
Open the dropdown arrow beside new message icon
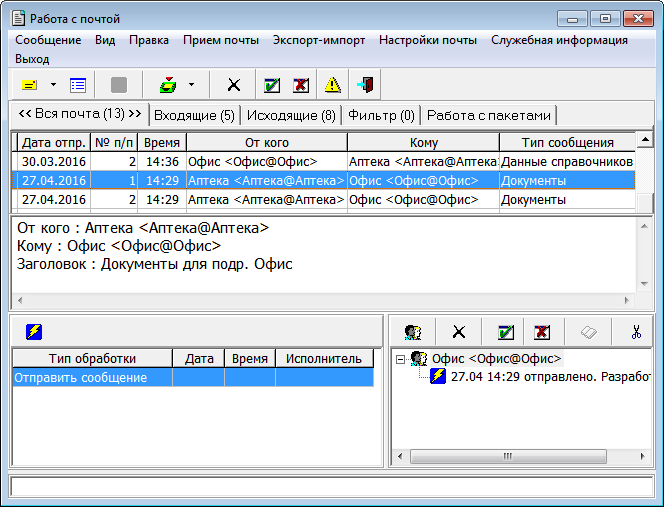(x=53, y=85)
